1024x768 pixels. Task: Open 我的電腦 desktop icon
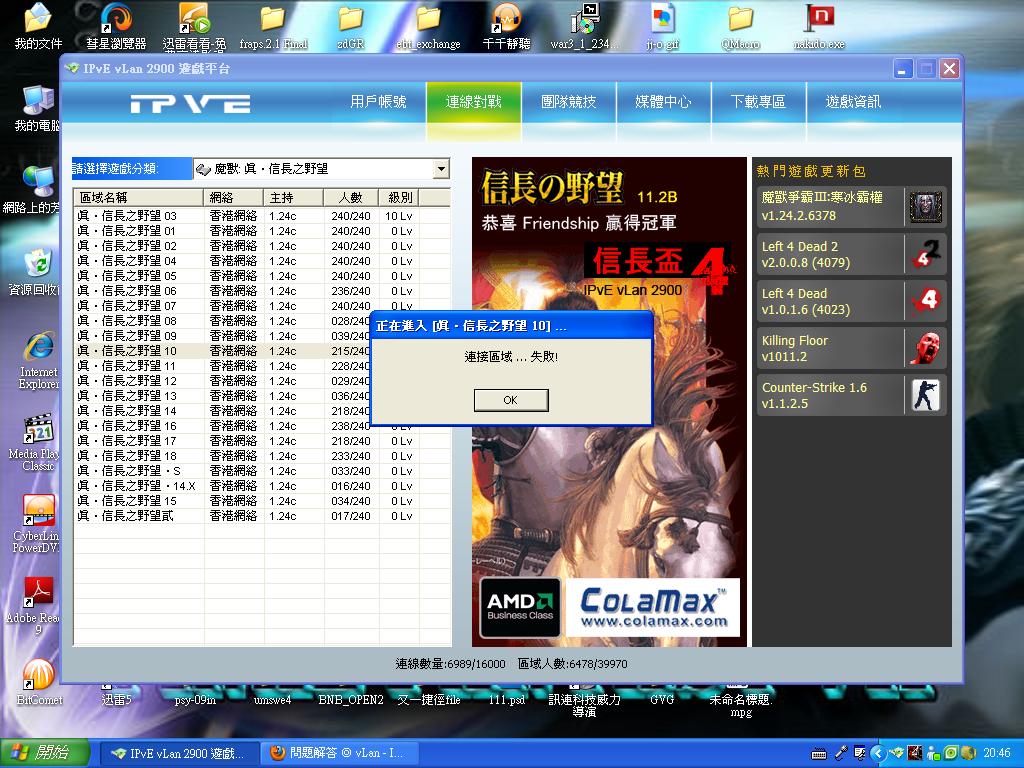[x=37, y=107]
